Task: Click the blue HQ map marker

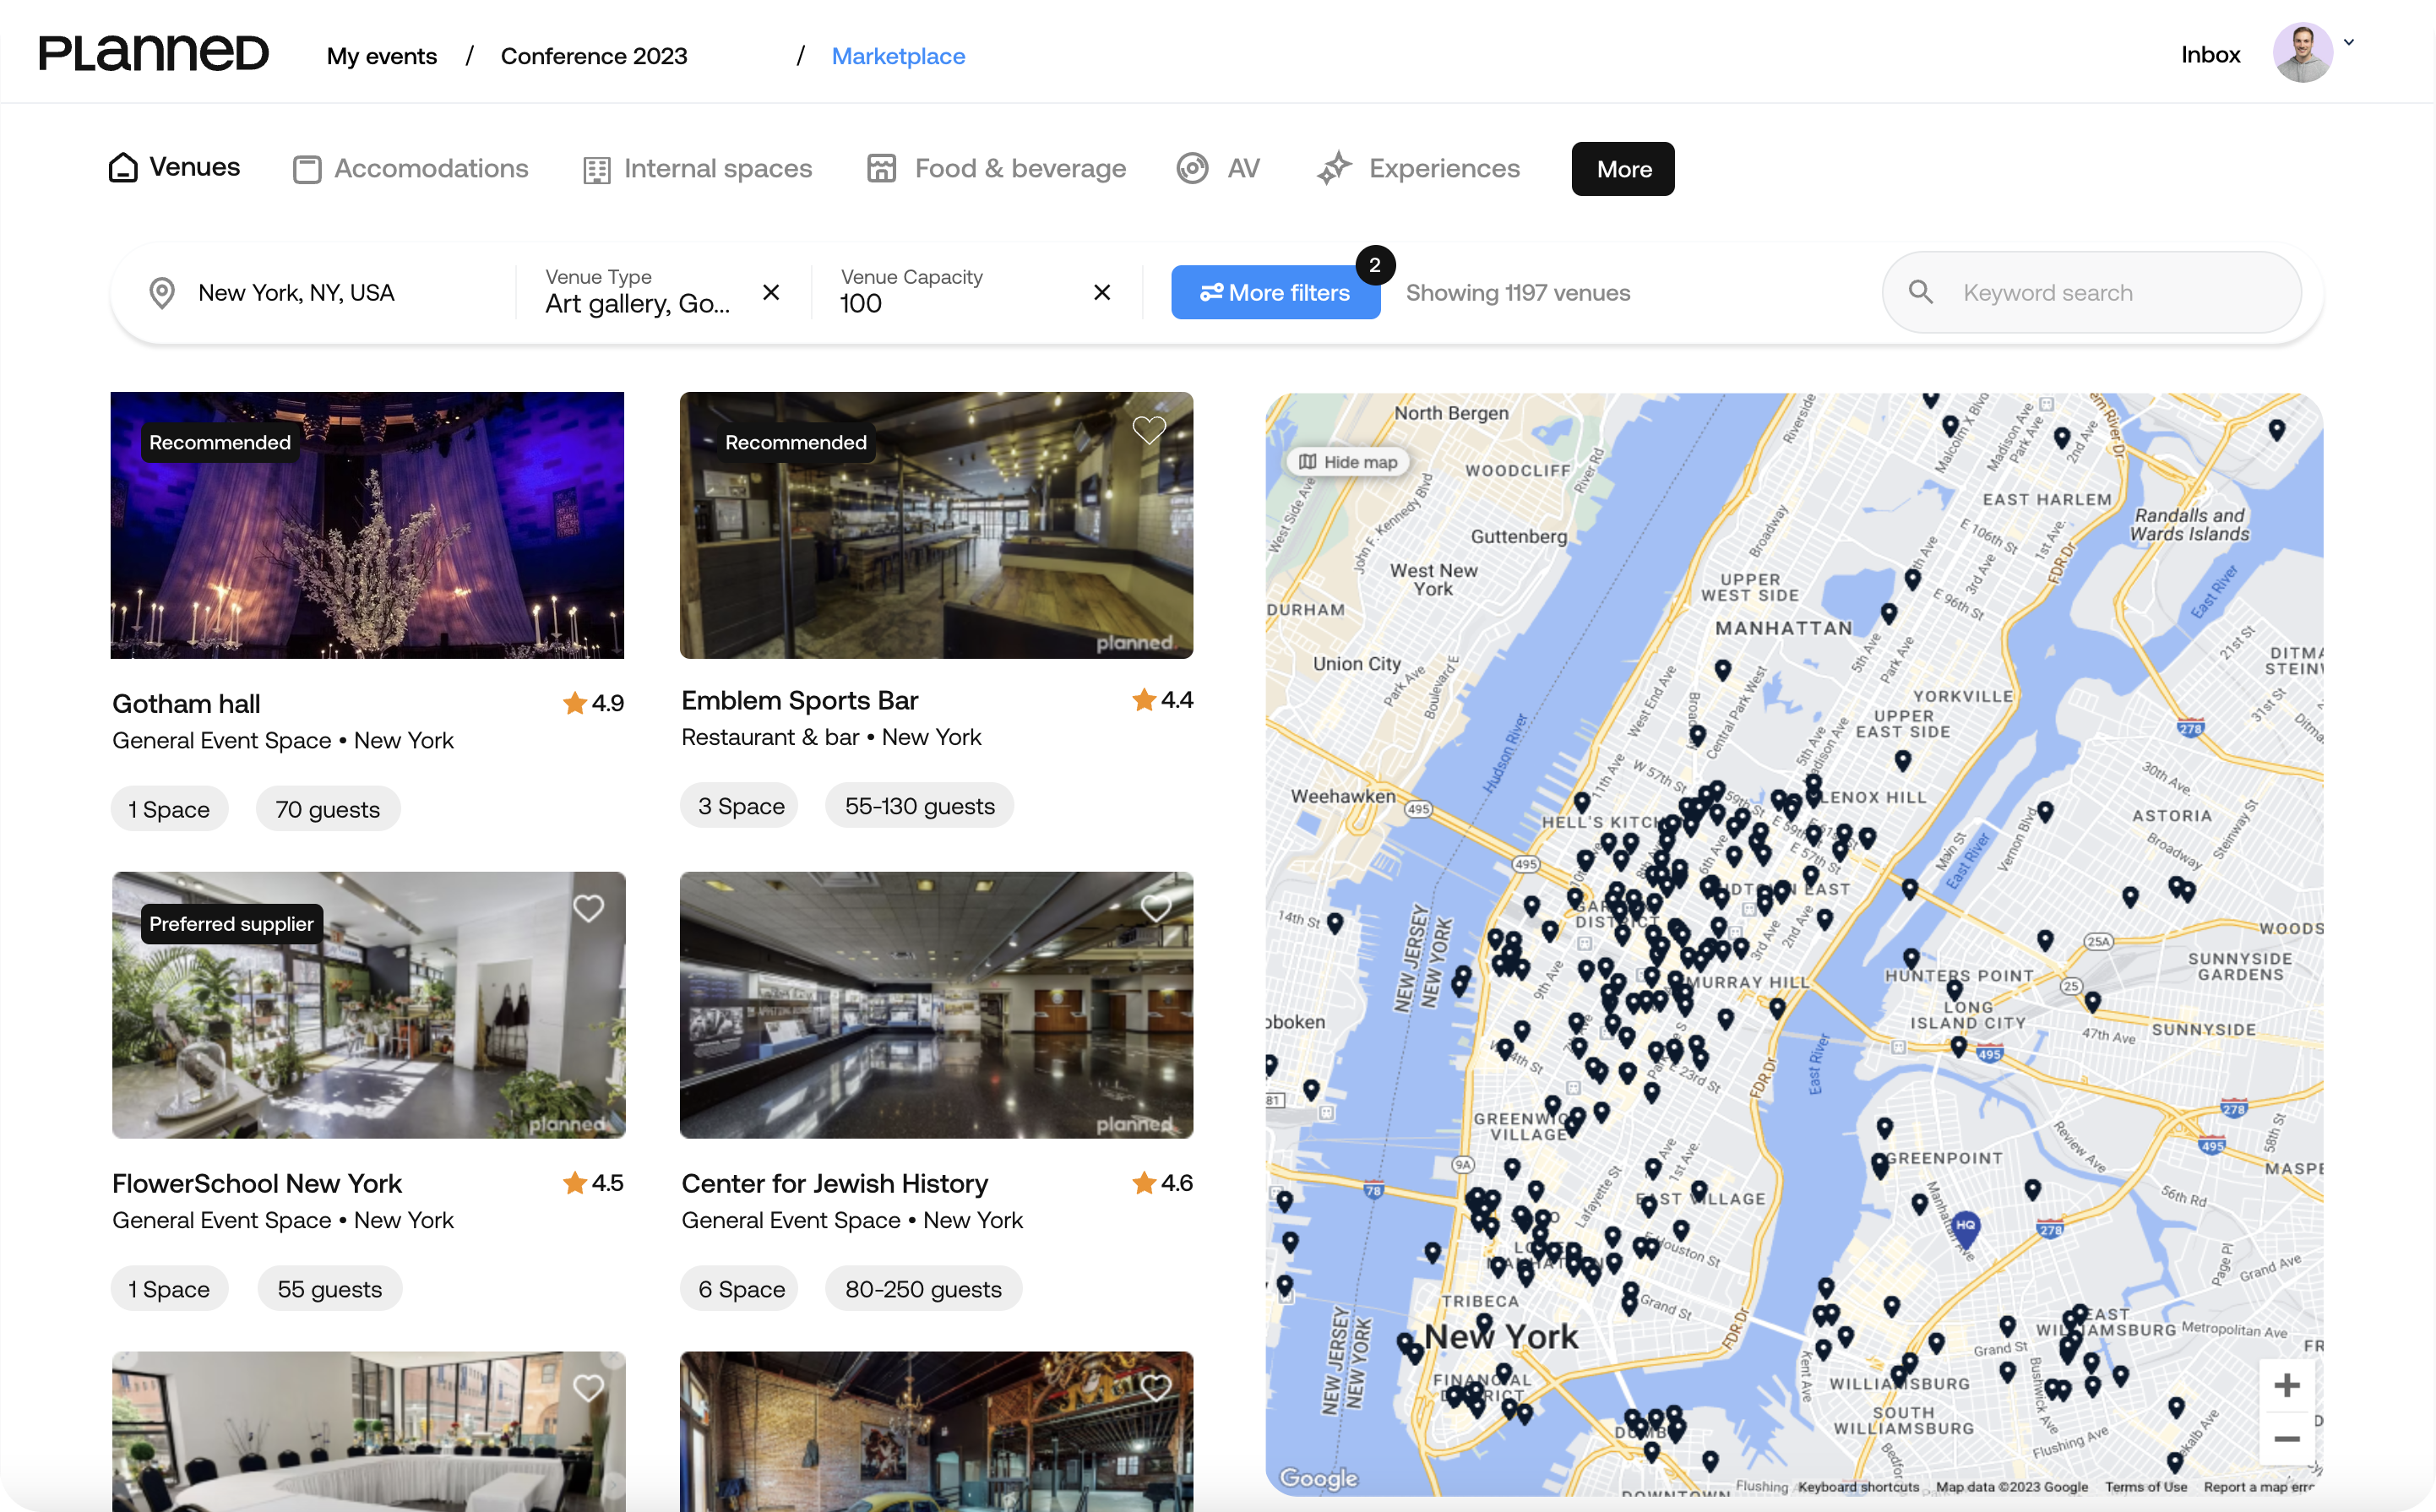Action: pyautogui.click(x=1965, y=1227)
